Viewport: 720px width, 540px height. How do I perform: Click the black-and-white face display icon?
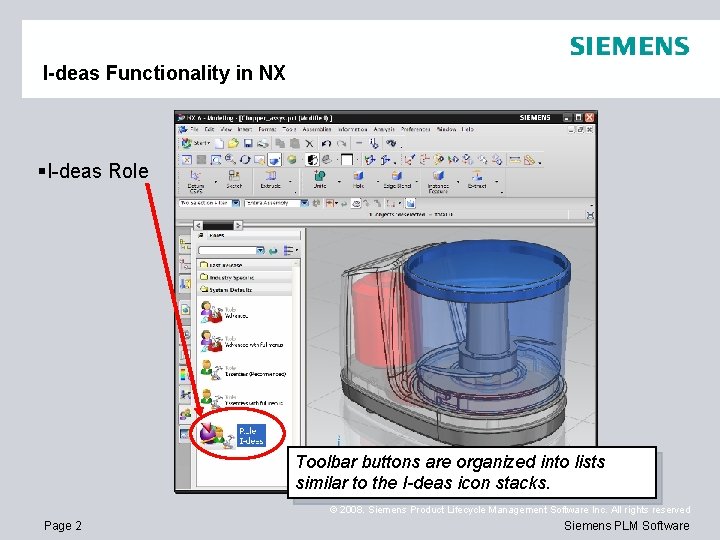pos(312,159)
